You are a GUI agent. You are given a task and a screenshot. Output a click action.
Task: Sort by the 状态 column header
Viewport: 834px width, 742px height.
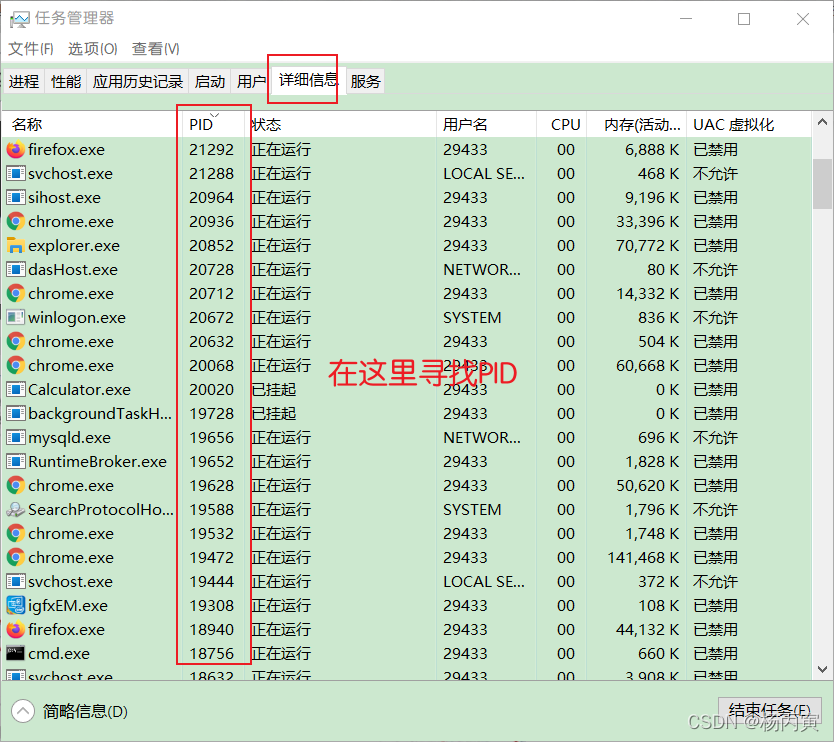(341, 124)
